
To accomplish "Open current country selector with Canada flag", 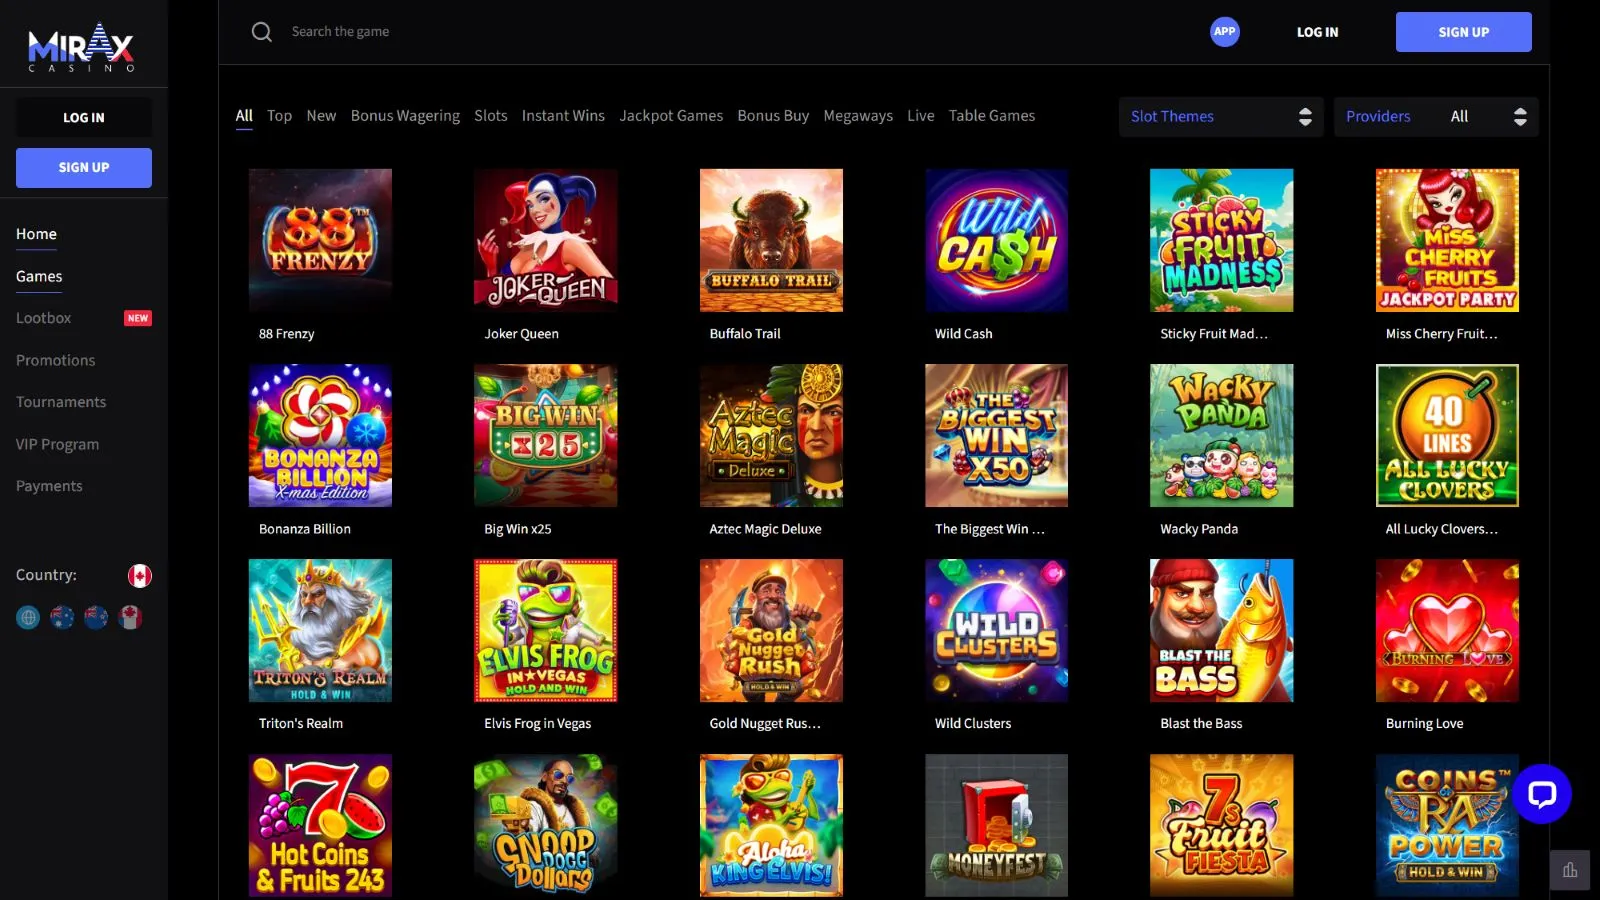I will [139, 576].
